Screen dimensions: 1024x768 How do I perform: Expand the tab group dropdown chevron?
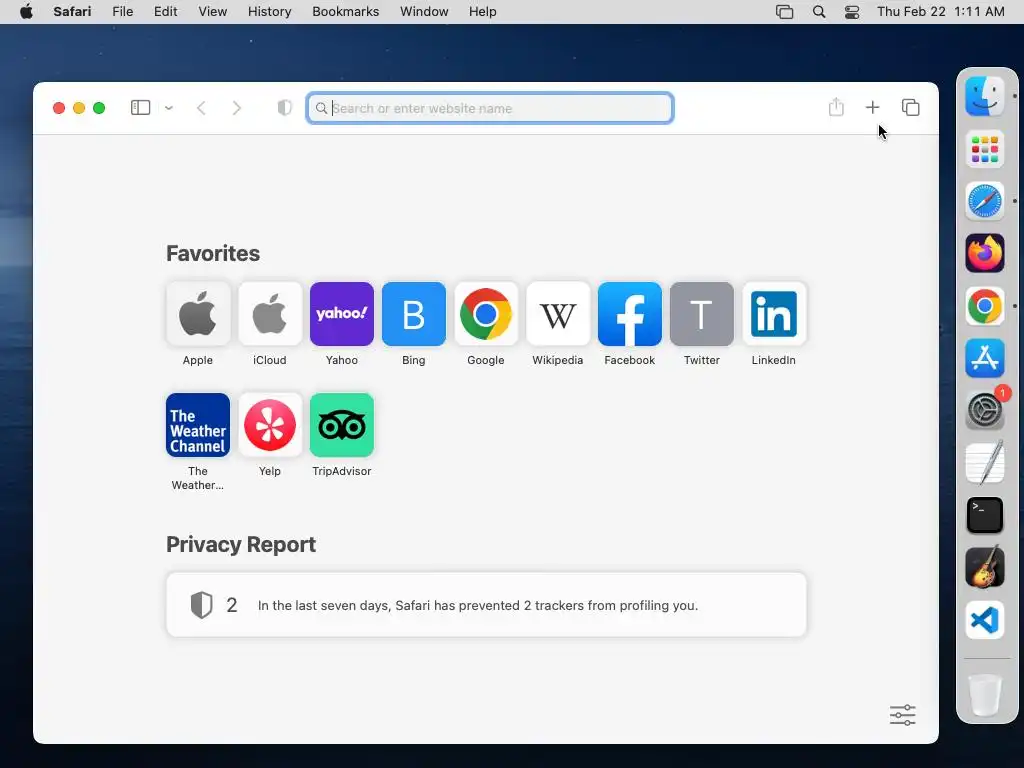pos(168,108)
